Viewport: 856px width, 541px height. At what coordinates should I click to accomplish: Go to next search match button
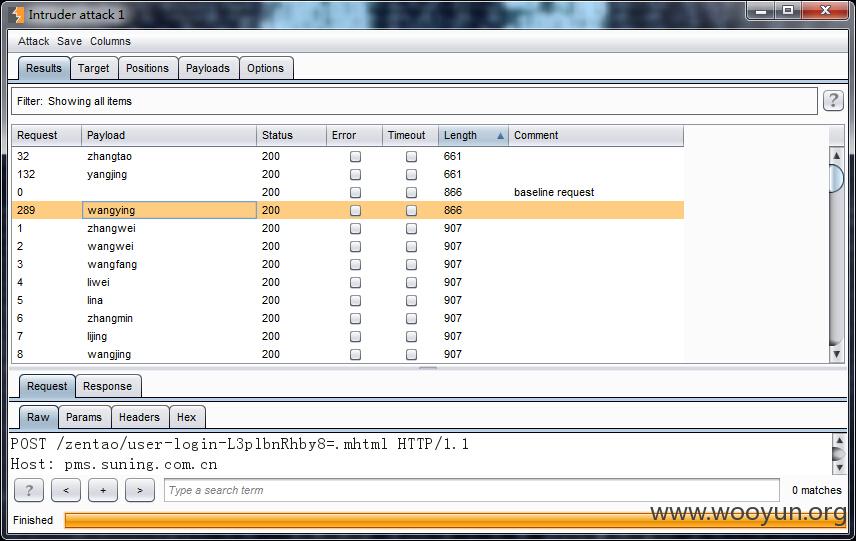[x=140, y=490]
